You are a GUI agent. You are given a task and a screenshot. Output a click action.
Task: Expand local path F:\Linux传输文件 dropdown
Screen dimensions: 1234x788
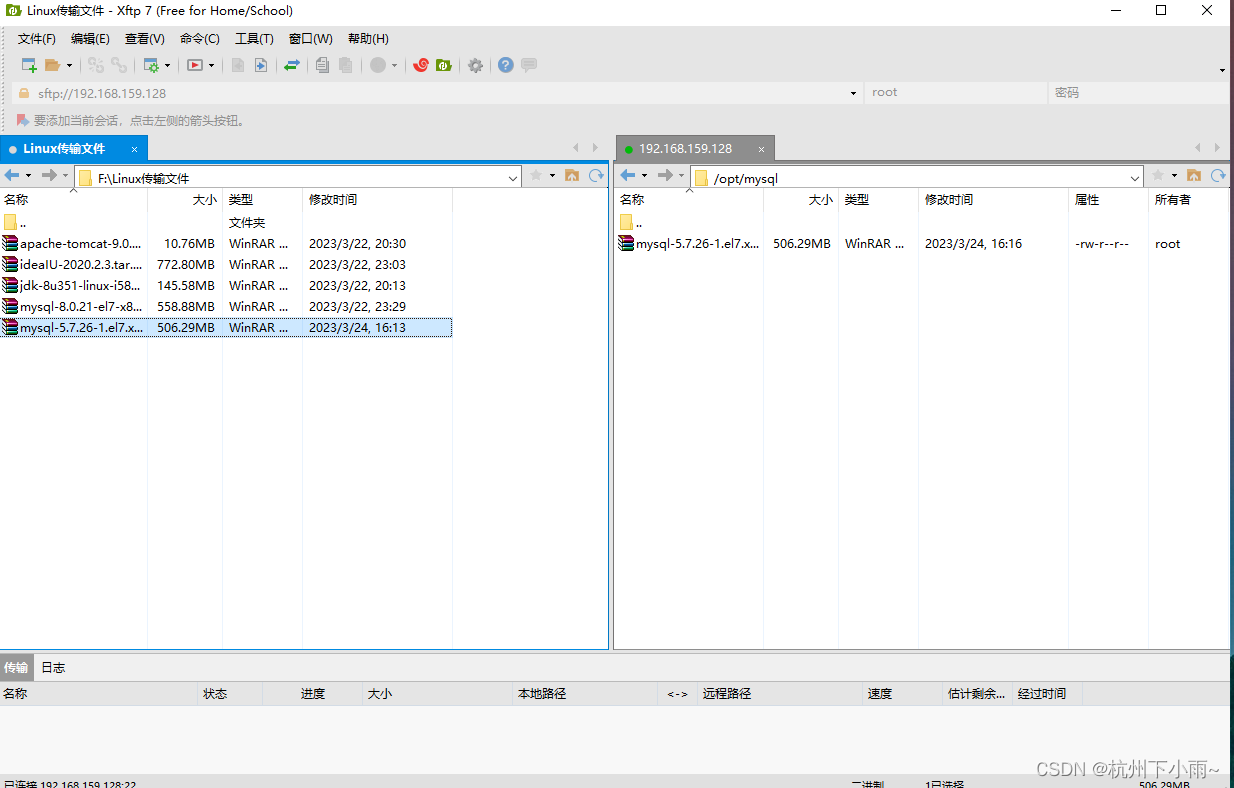point(513,178)
